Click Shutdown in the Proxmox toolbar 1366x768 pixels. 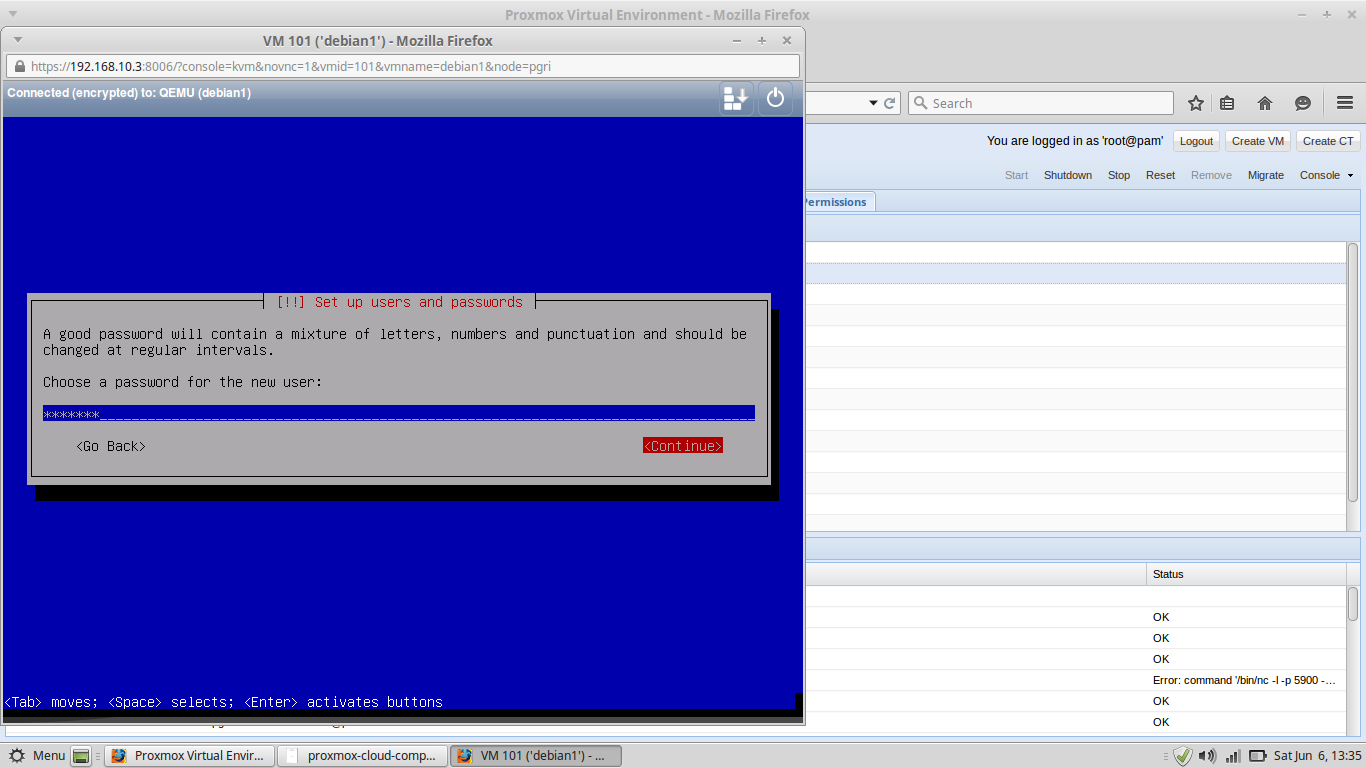pyautogui.click(x=1068, y=175)
